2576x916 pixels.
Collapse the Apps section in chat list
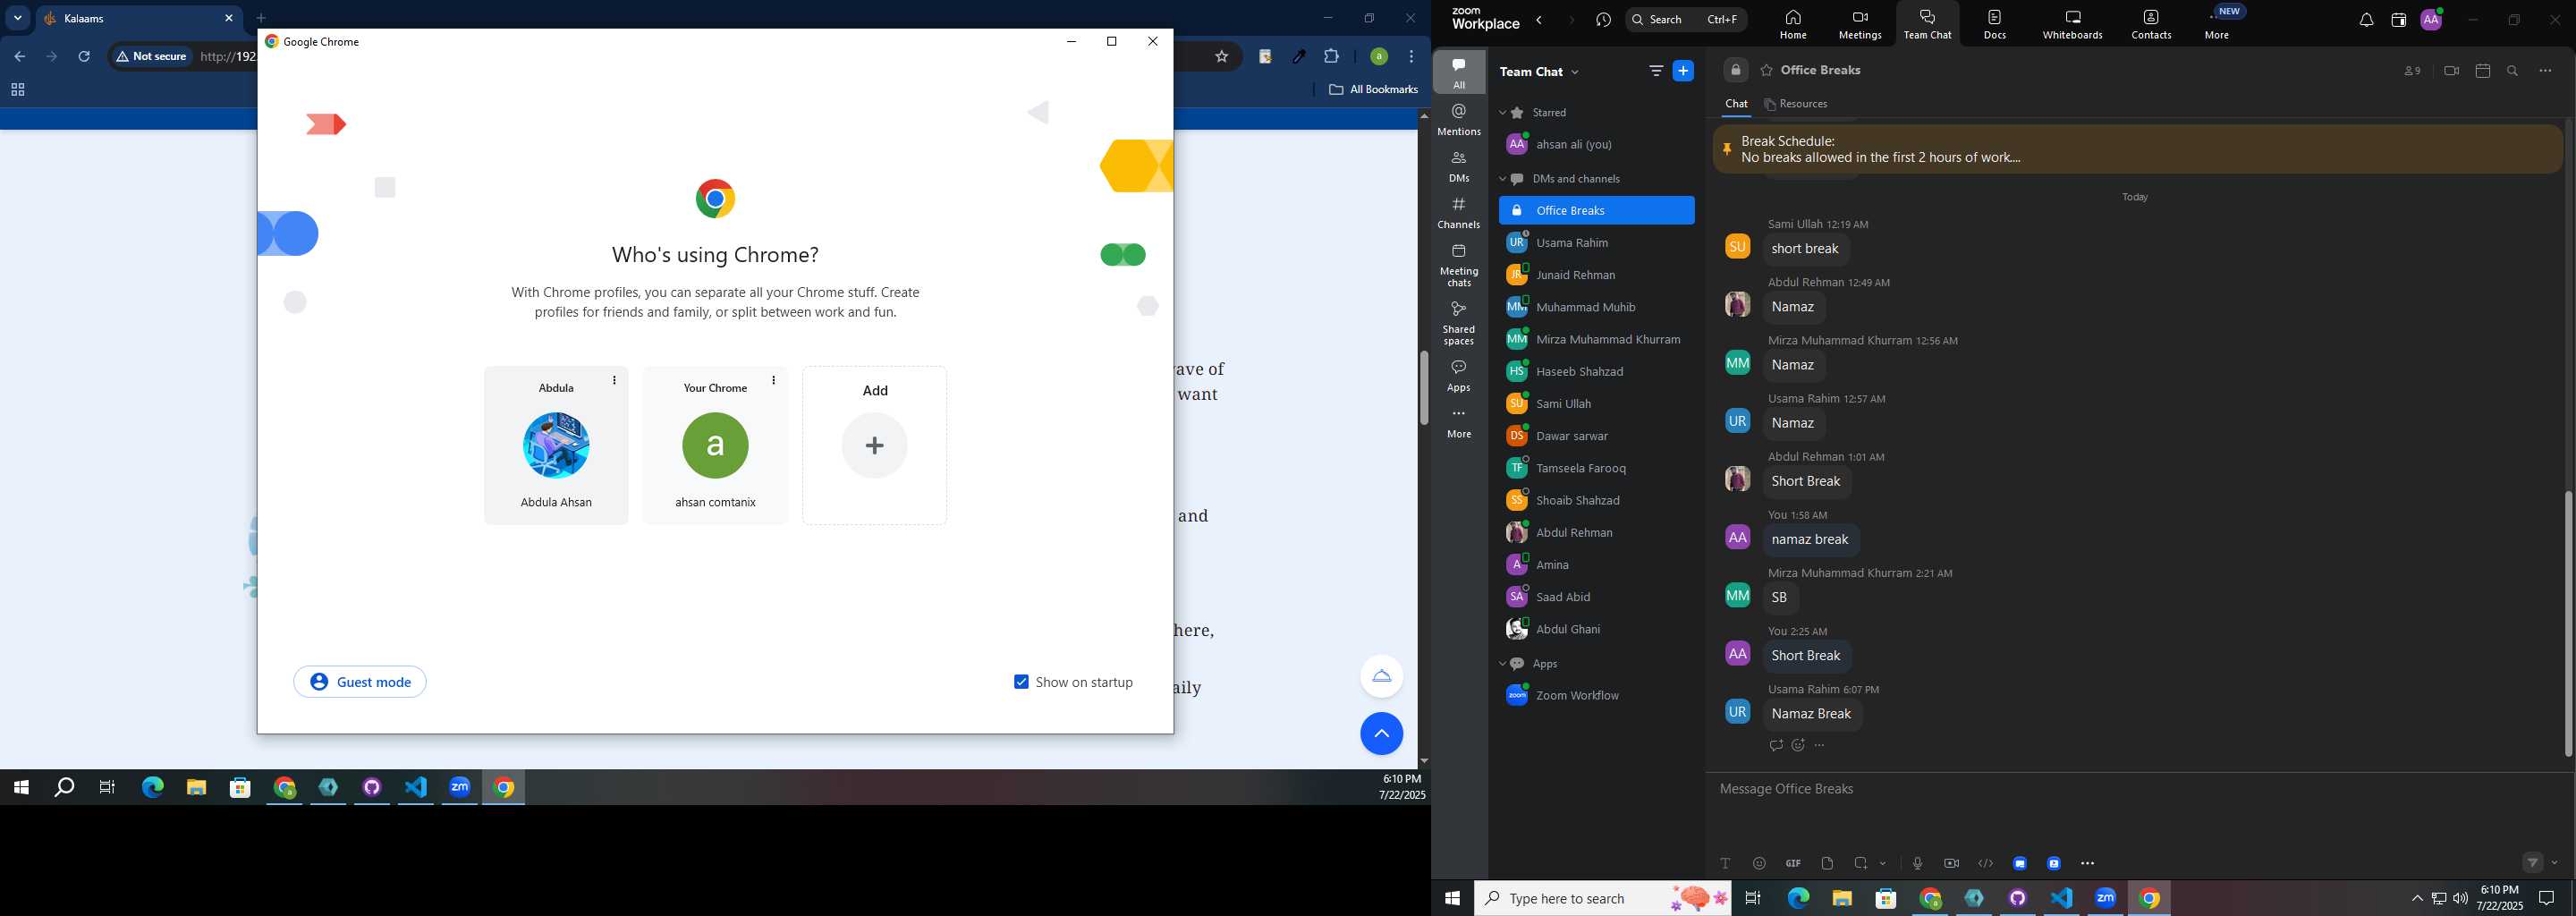[x=1502, y=664]
